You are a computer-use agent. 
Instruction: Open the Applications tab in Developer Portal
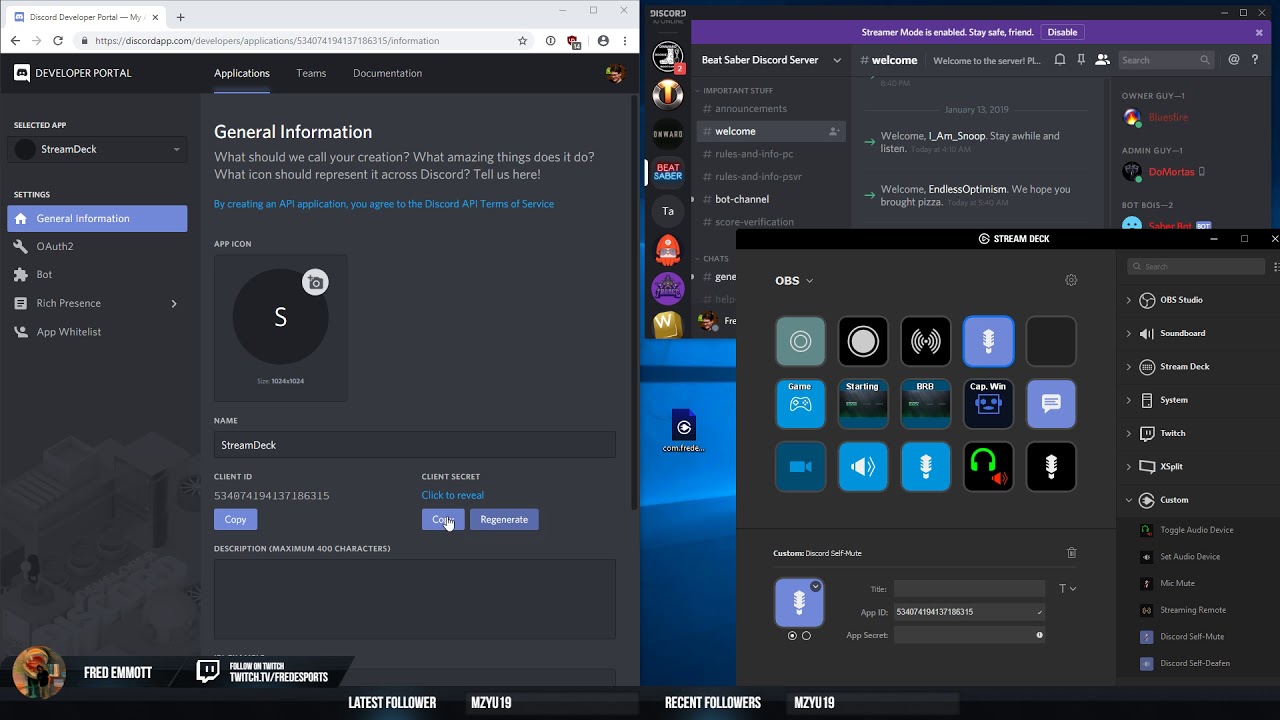point(242,73)
